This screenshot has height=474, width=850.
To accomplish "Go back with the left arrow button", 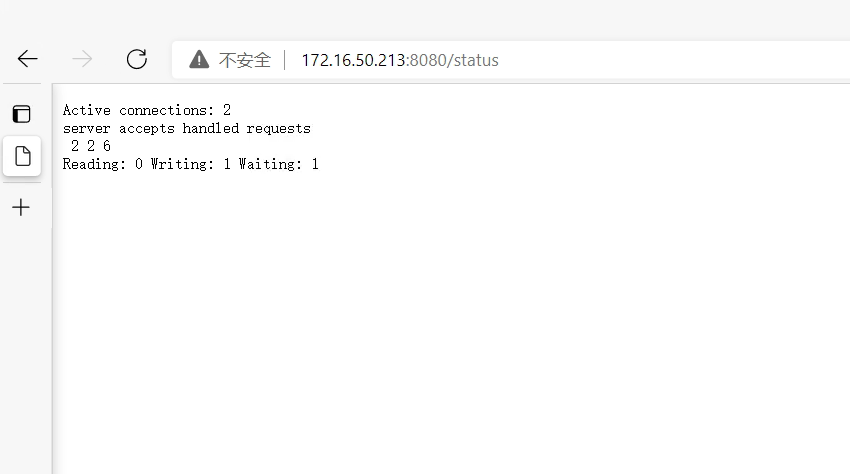I will 27,59.
